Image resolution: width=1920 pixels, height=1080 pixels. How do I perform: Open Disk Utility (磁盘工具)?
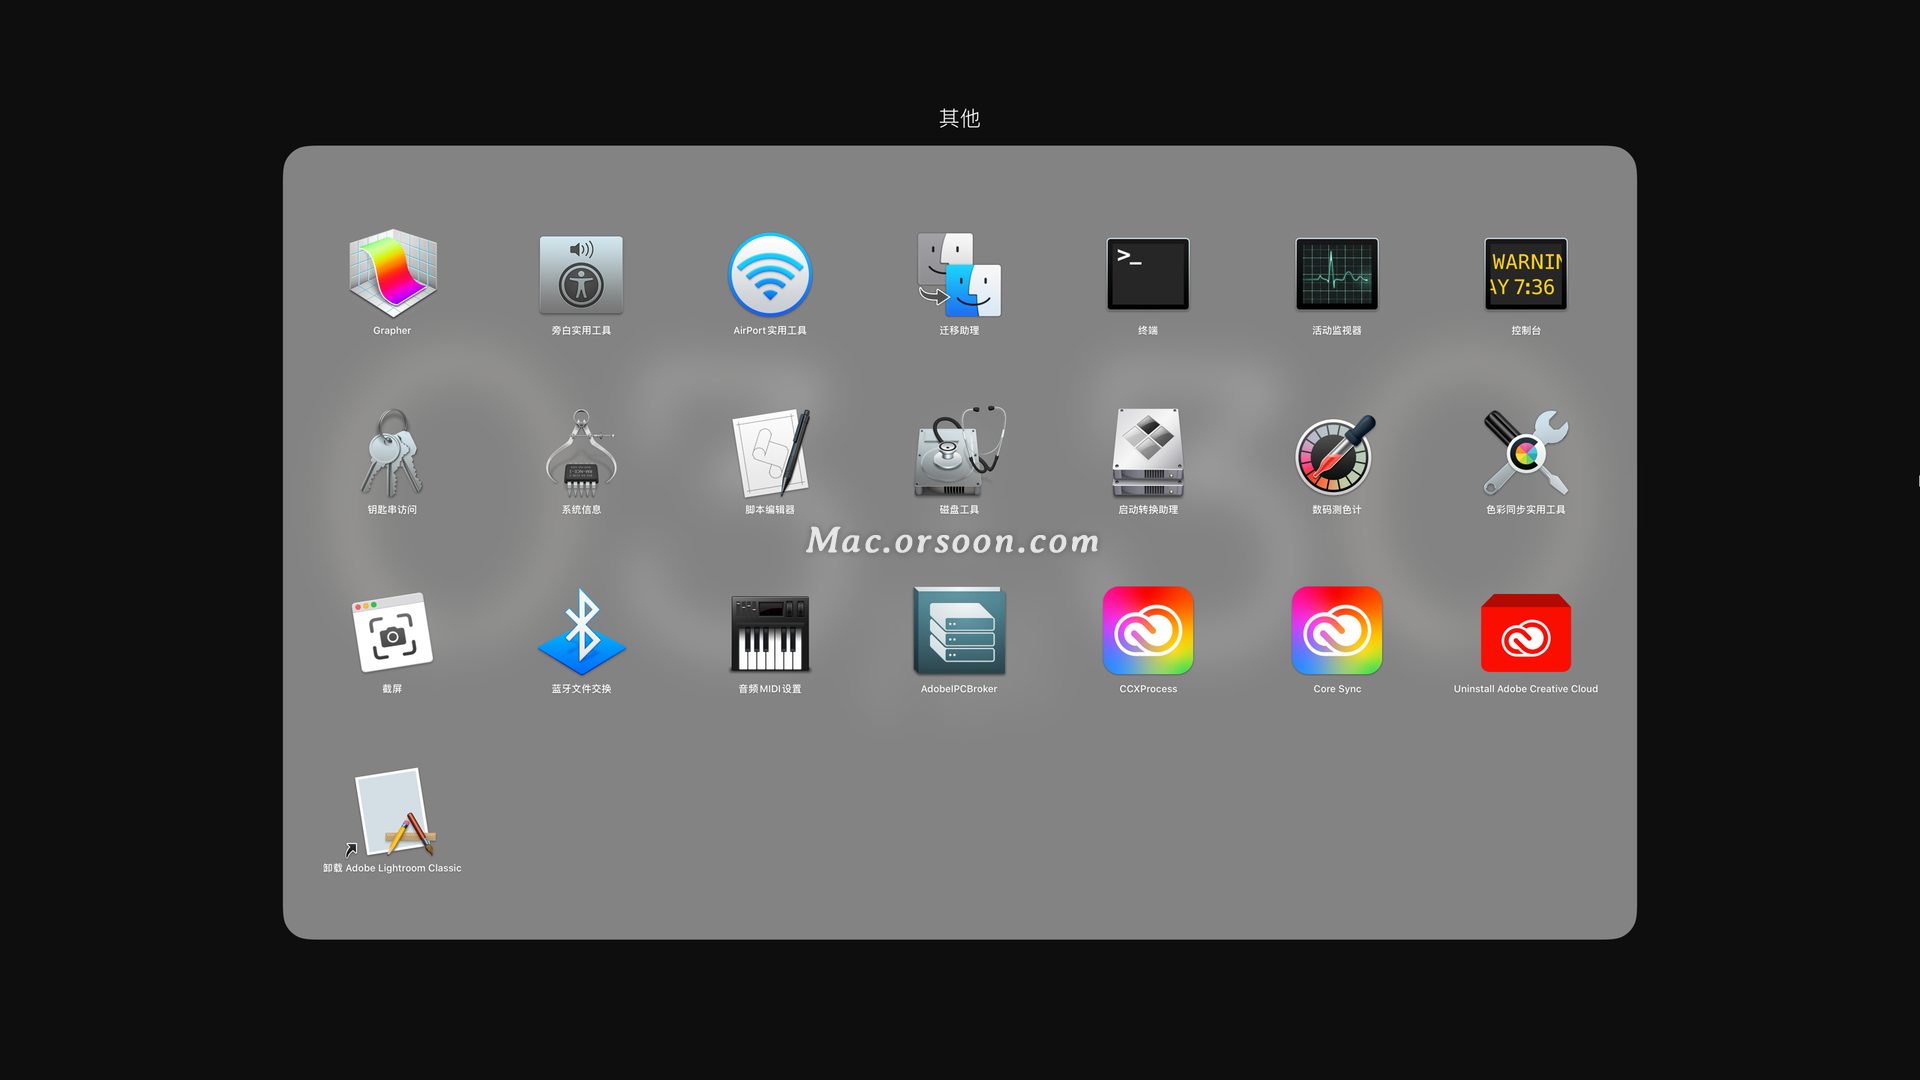[959, 453]
